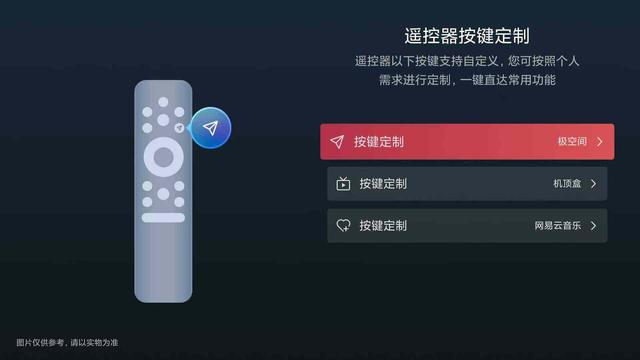
Task: Click the TV set-top box icon
Action: click(x=343, y=184)
